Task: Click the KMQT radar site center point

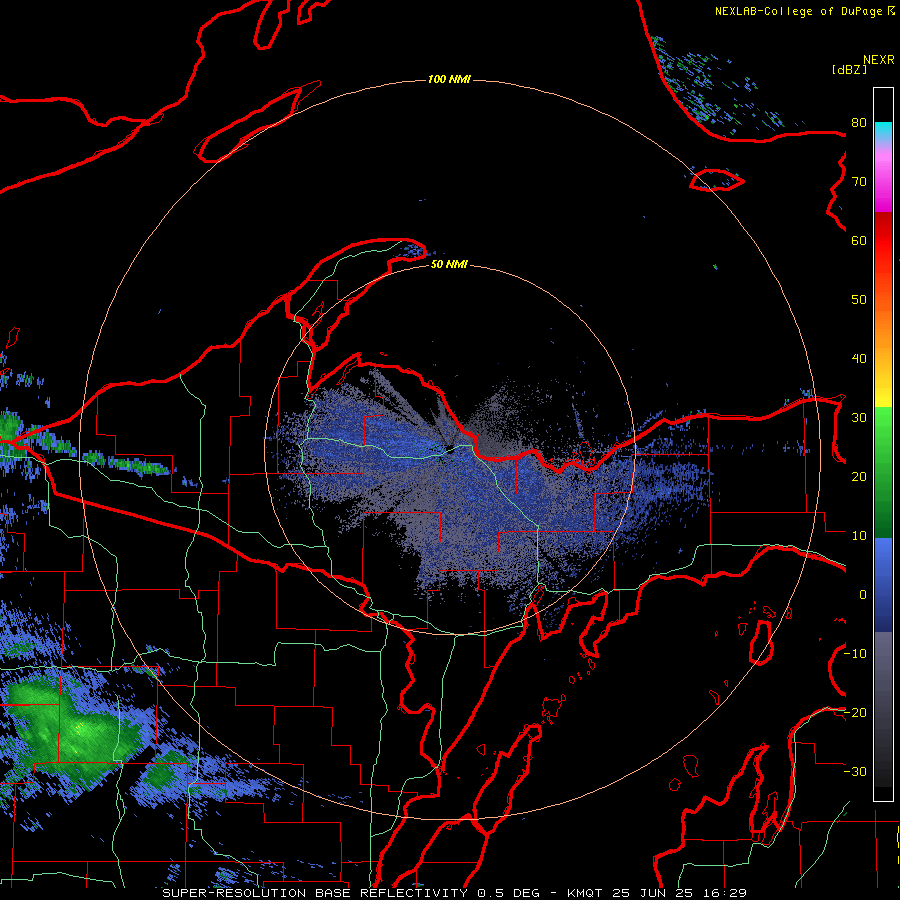Action: 448,449
